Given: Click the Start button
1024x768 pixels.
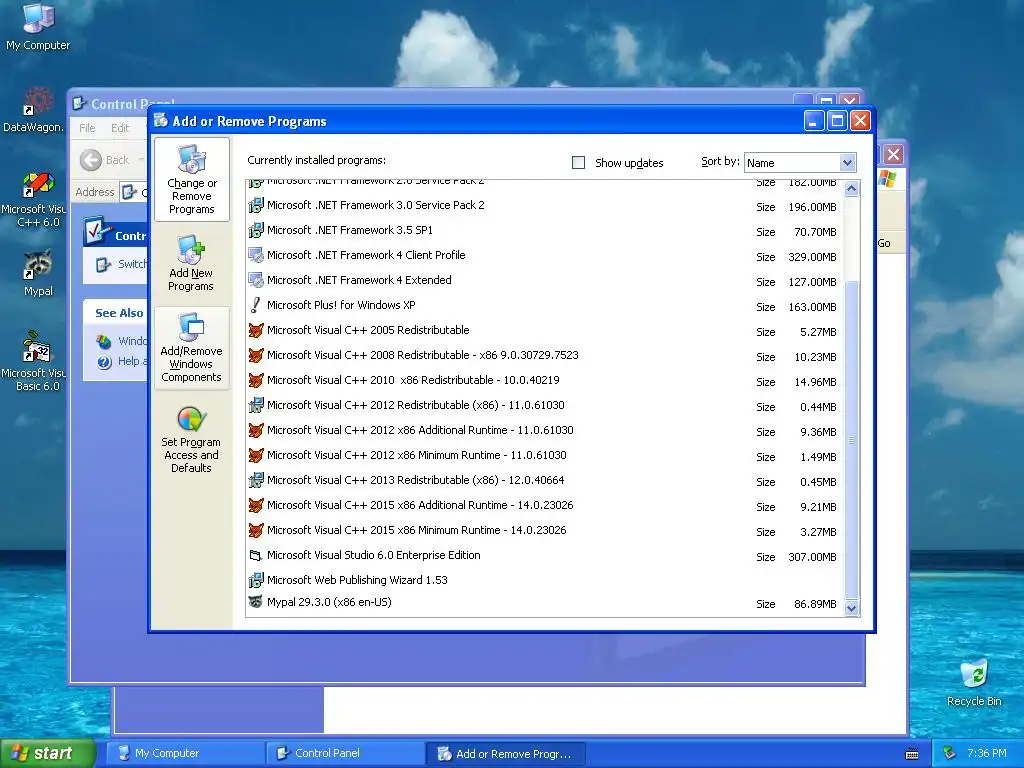Looking at the screenshot, I should 46,753.
